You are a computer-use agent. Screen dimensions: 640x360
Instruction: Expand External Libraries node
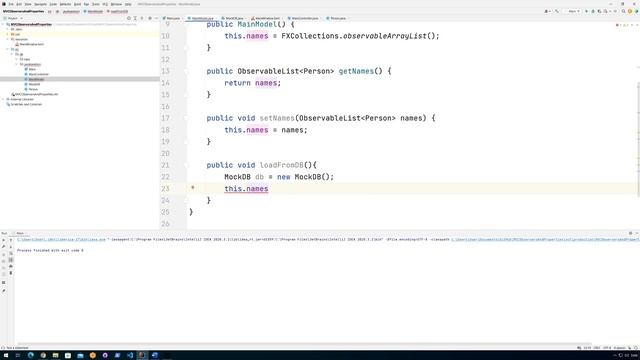pos(3,99)
